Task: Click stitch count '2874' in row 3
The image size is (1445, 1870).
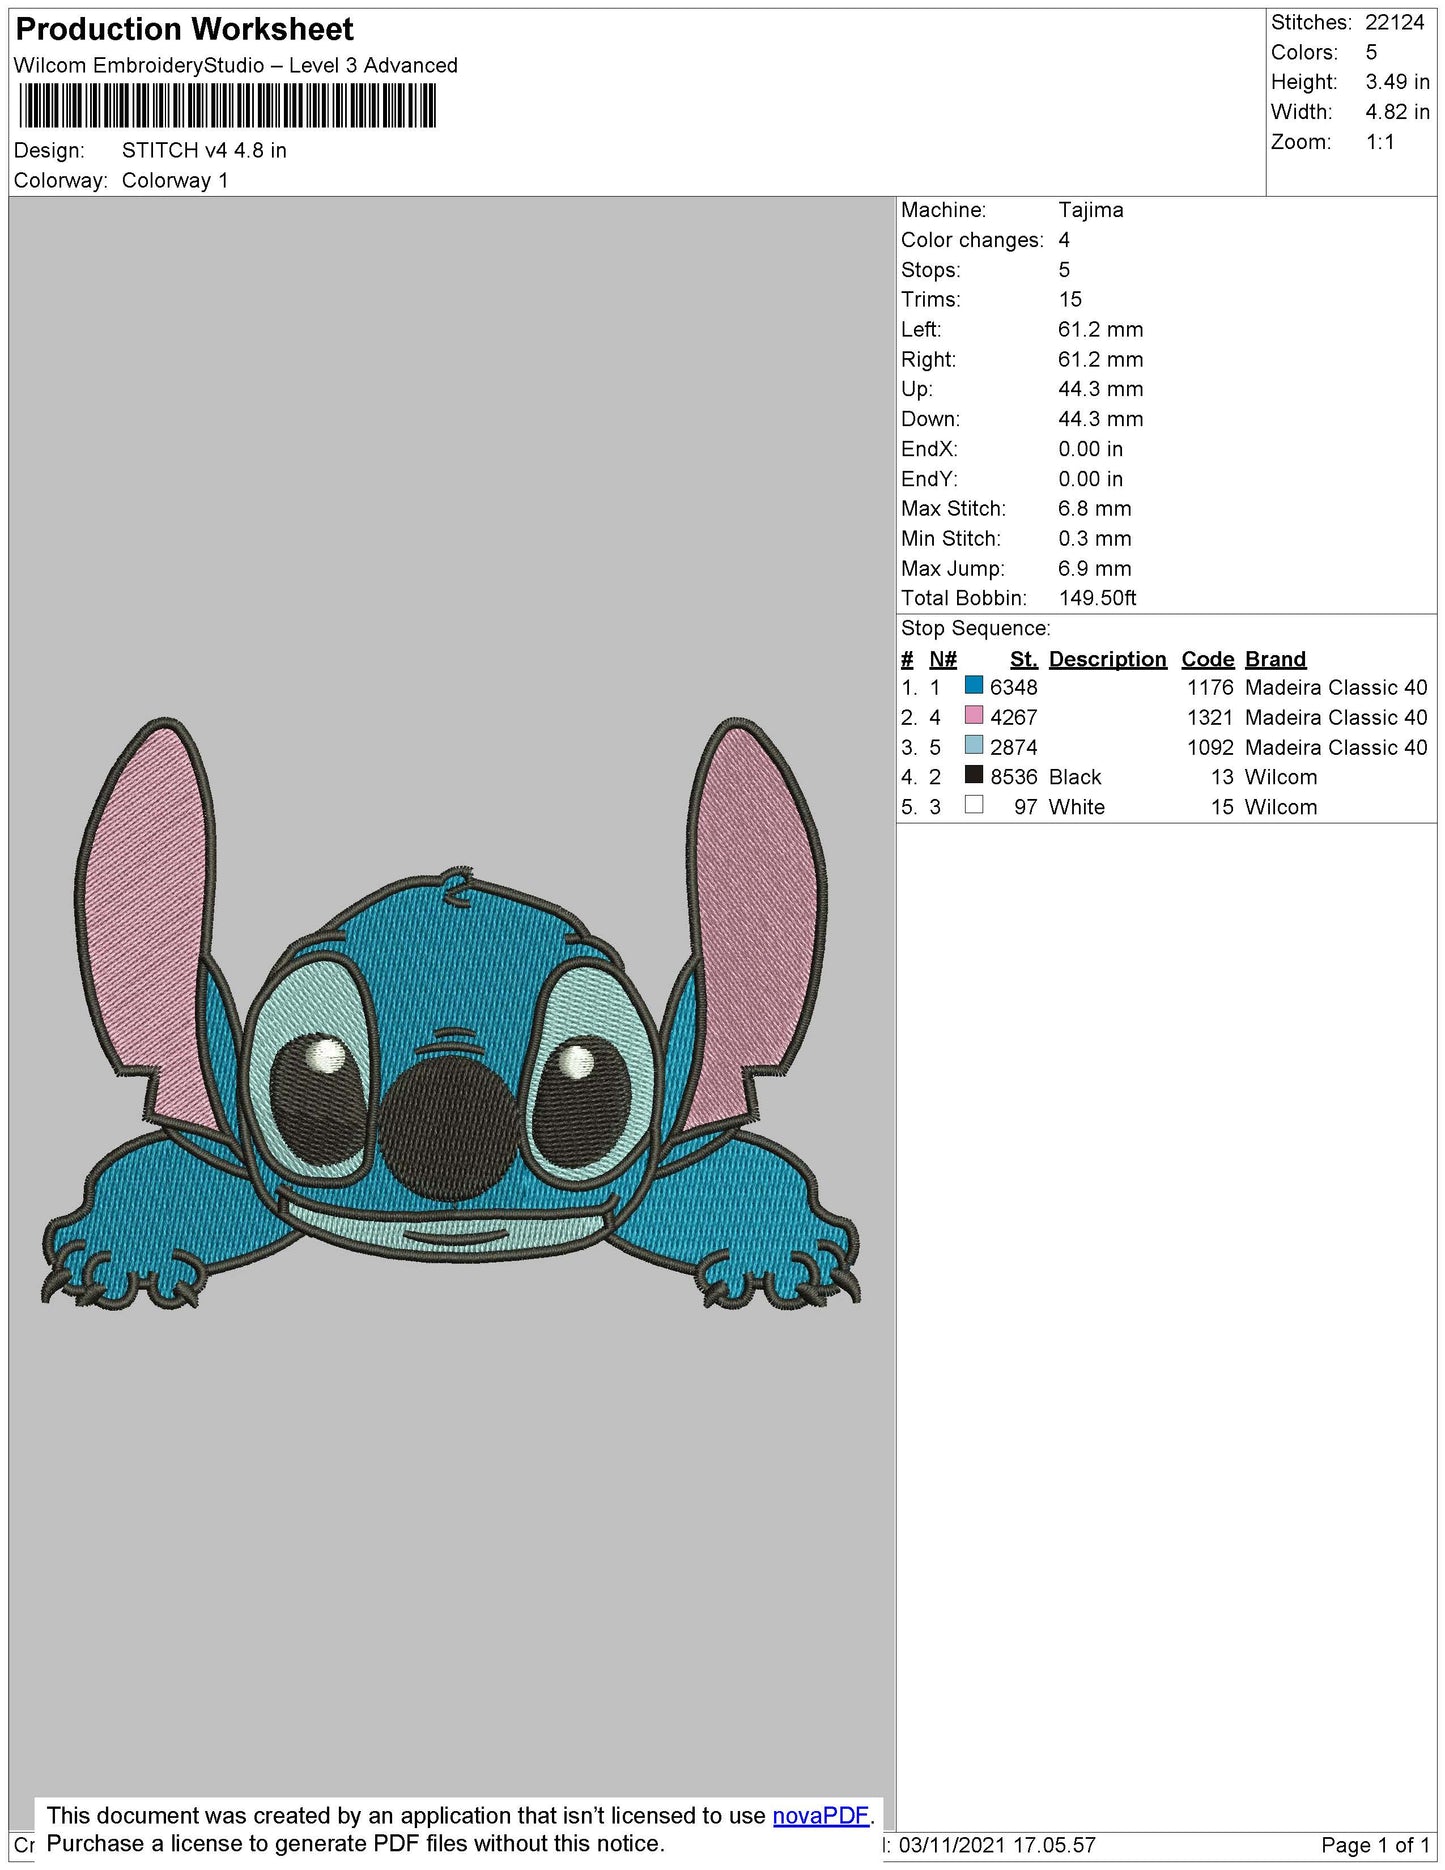Action: pyautogui.click(x=1013, y=747)
